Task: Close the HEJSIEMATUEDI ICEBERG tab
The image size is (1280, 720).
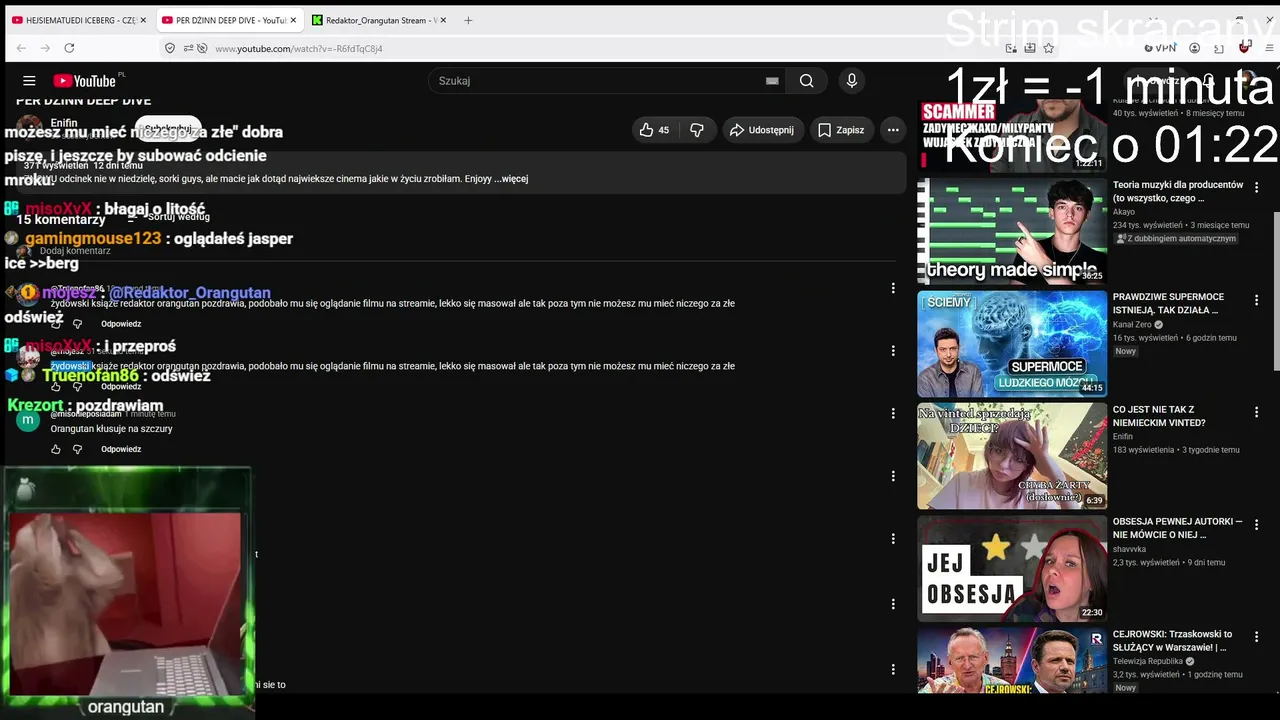Action: (x=143, y=20)
